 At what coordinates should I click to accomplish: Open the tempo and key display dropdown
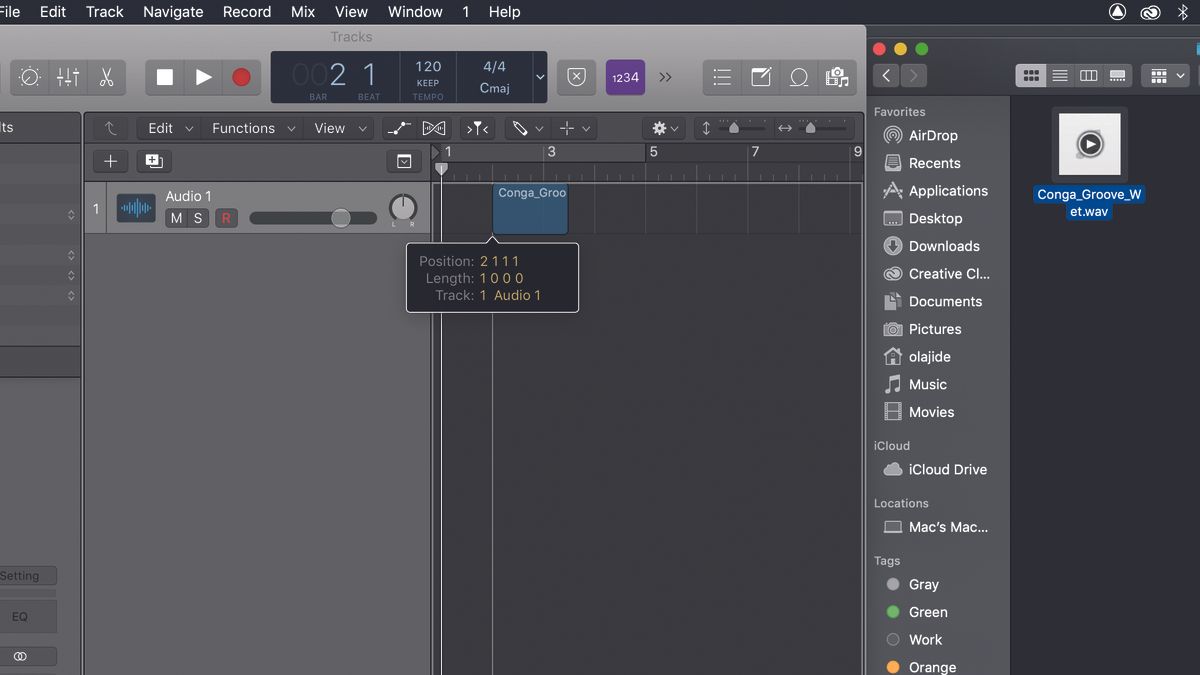point(540,77)
